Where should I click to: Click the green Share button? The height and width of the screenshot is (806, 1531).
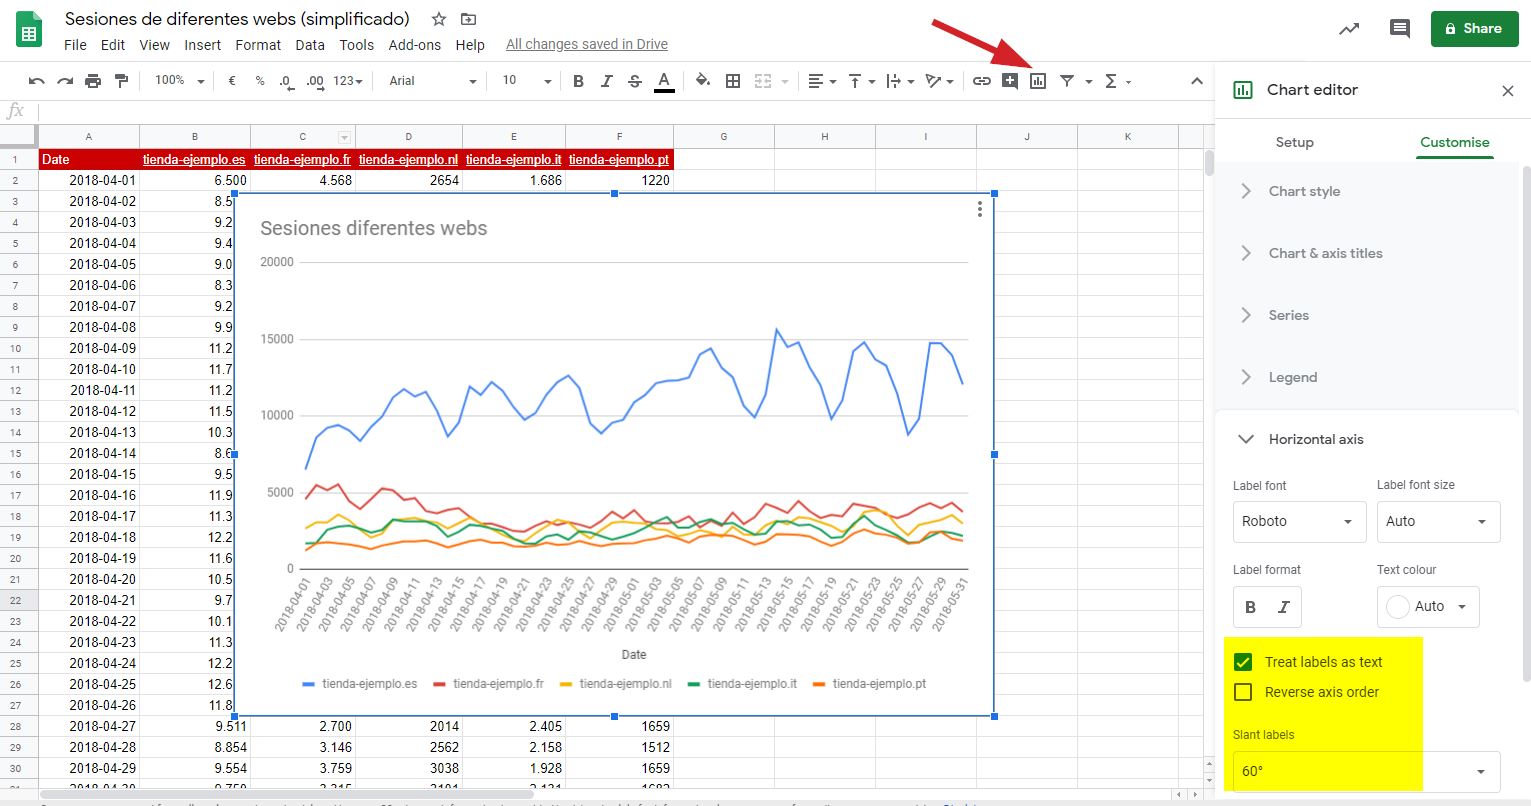[x=1473, y=29]
